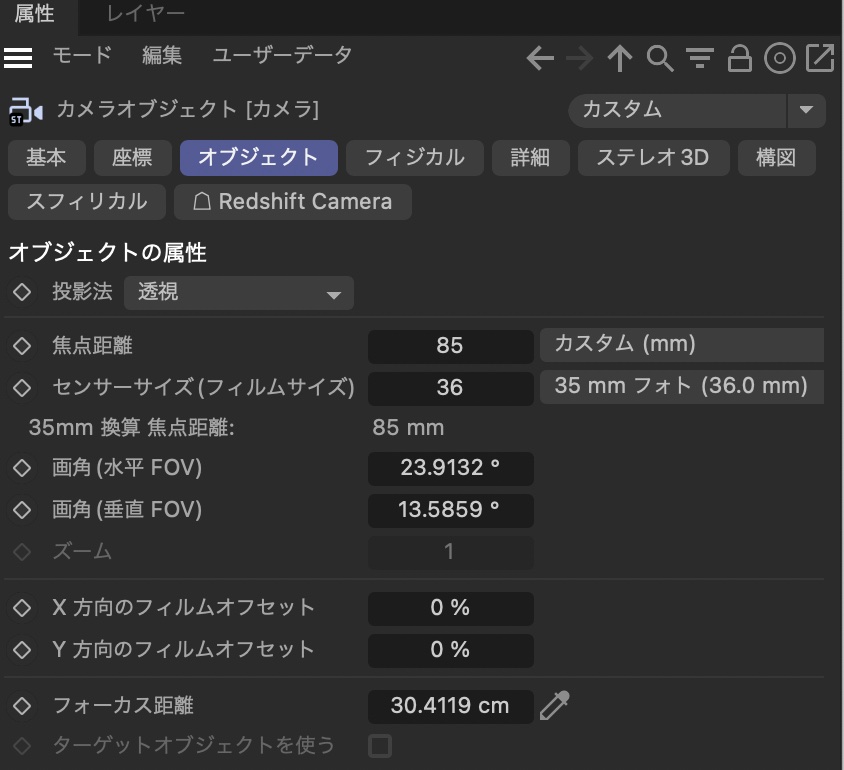Toggle keyframe diamond for 焦点距離

click(x=21, y=346)
